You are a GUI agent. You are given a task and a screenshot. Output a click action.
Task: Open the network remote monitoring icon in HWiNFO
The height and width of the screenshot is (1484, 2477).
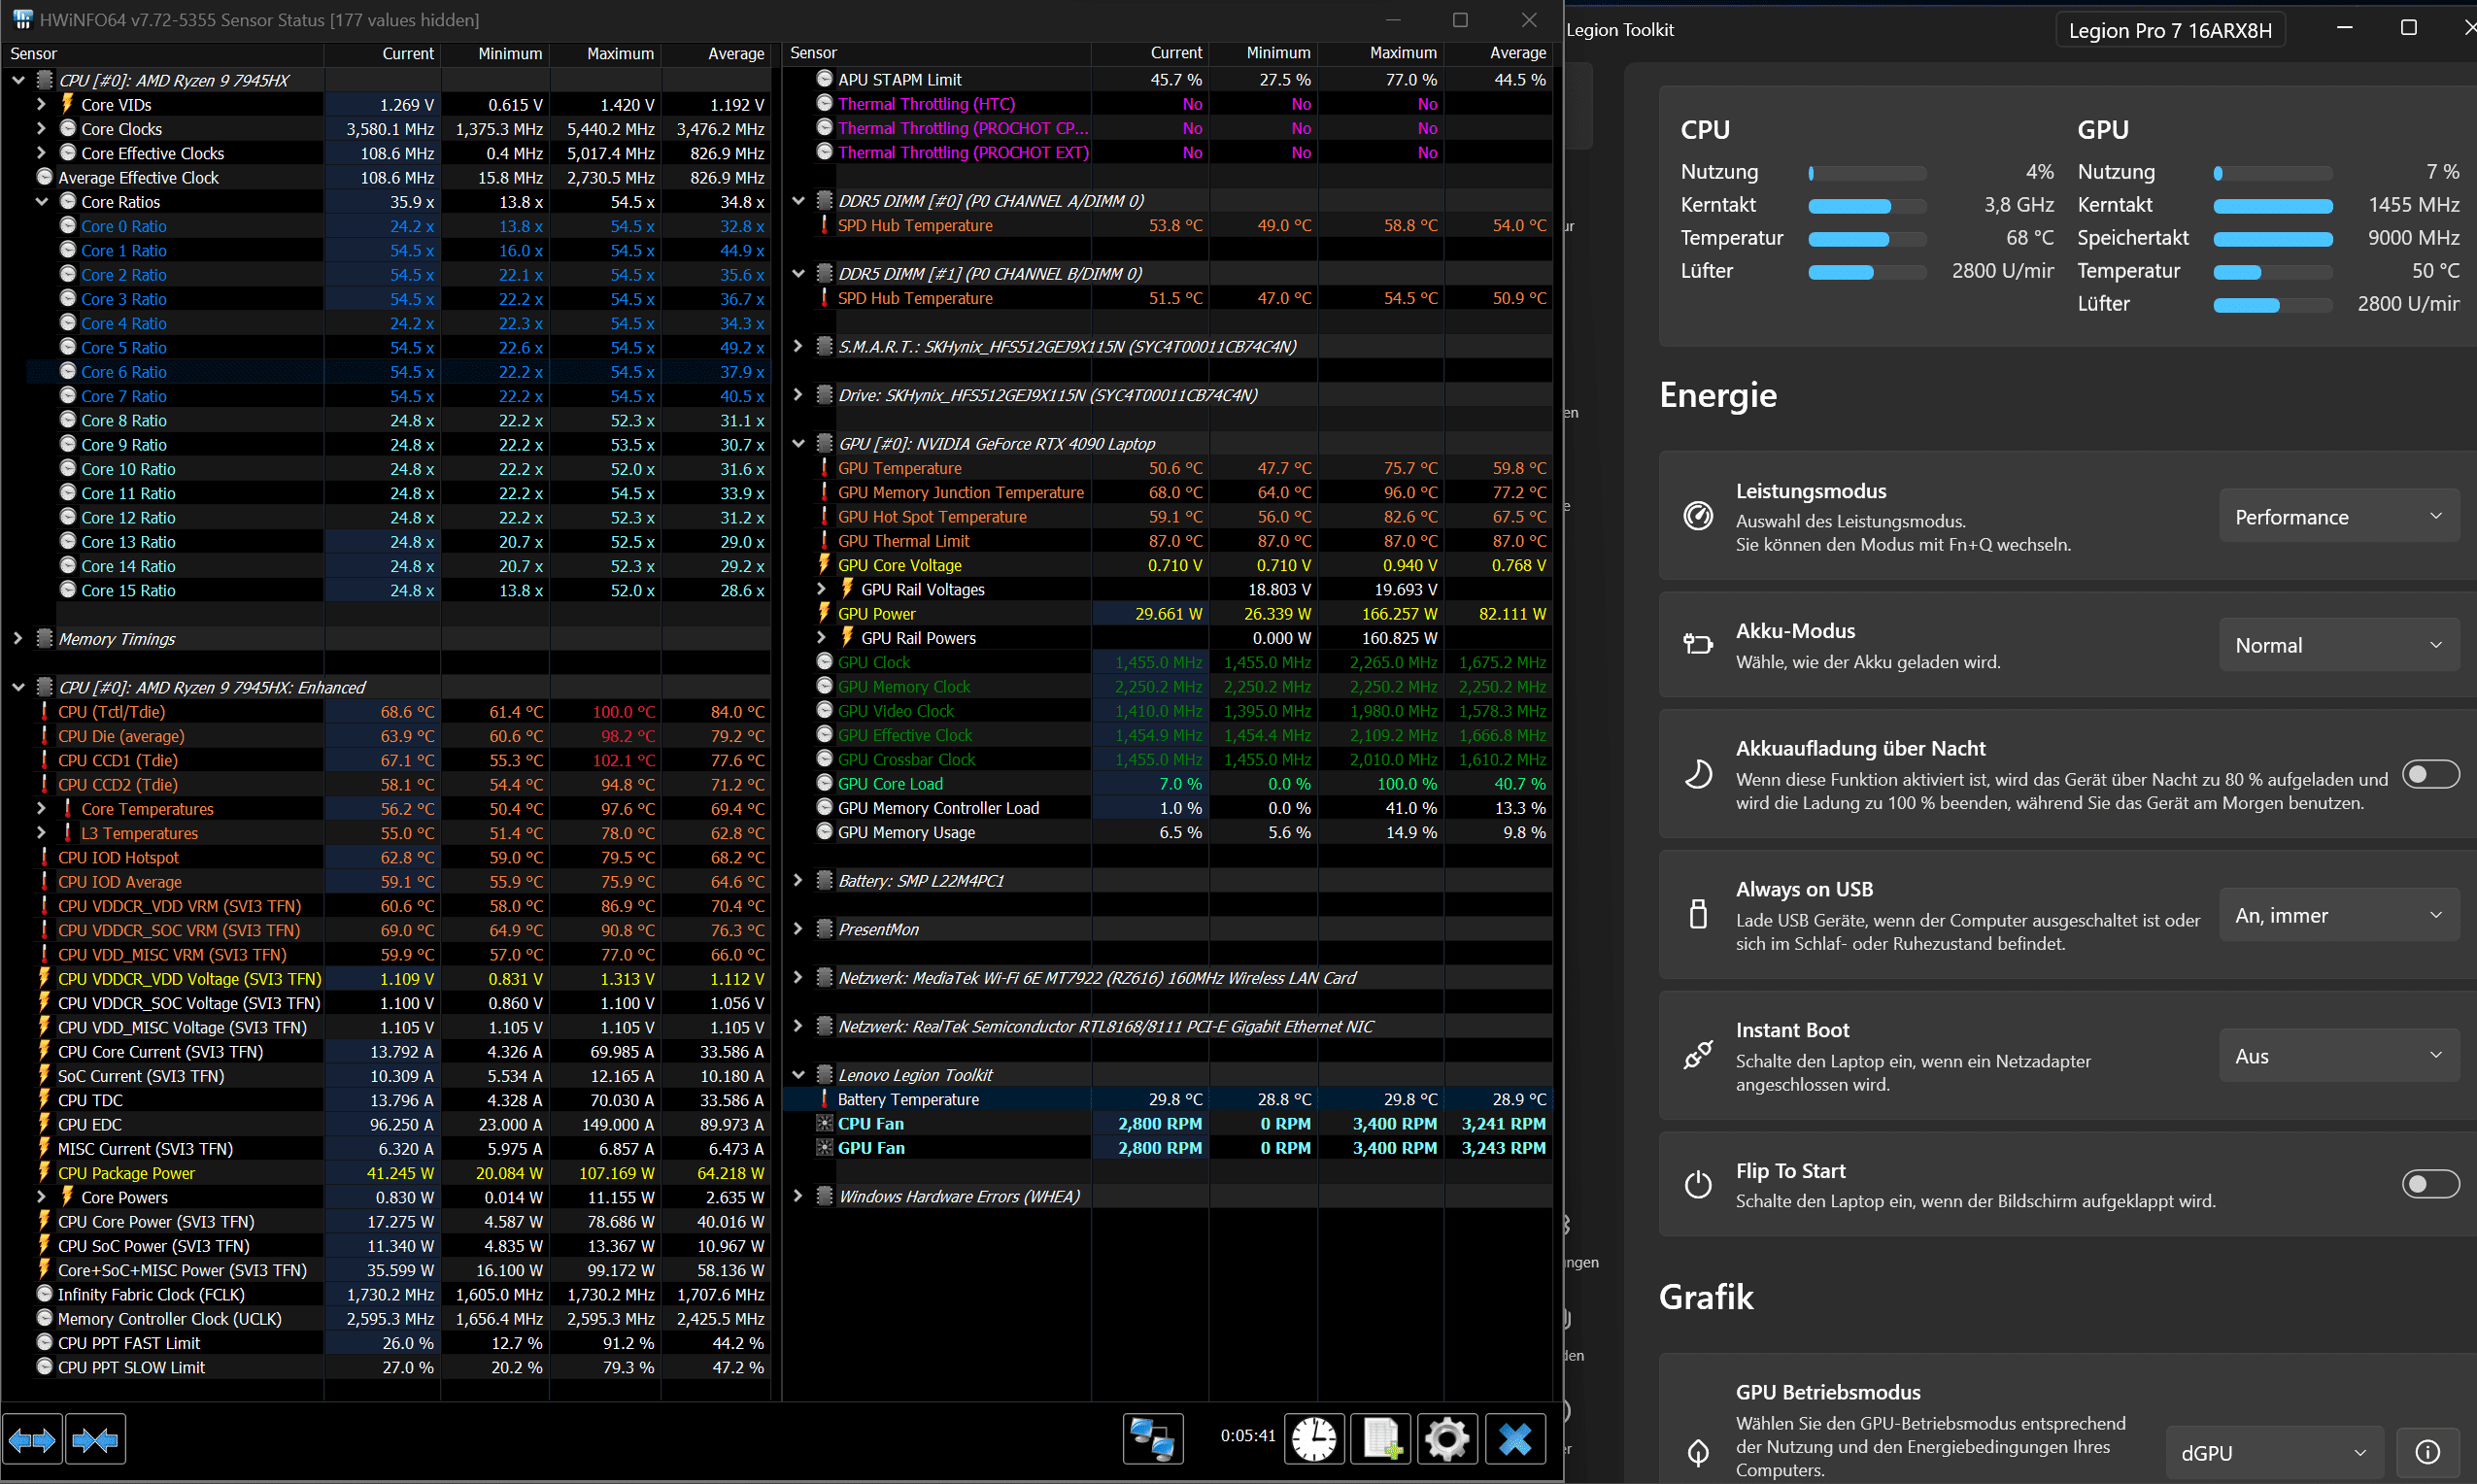coord(1153,1440)
